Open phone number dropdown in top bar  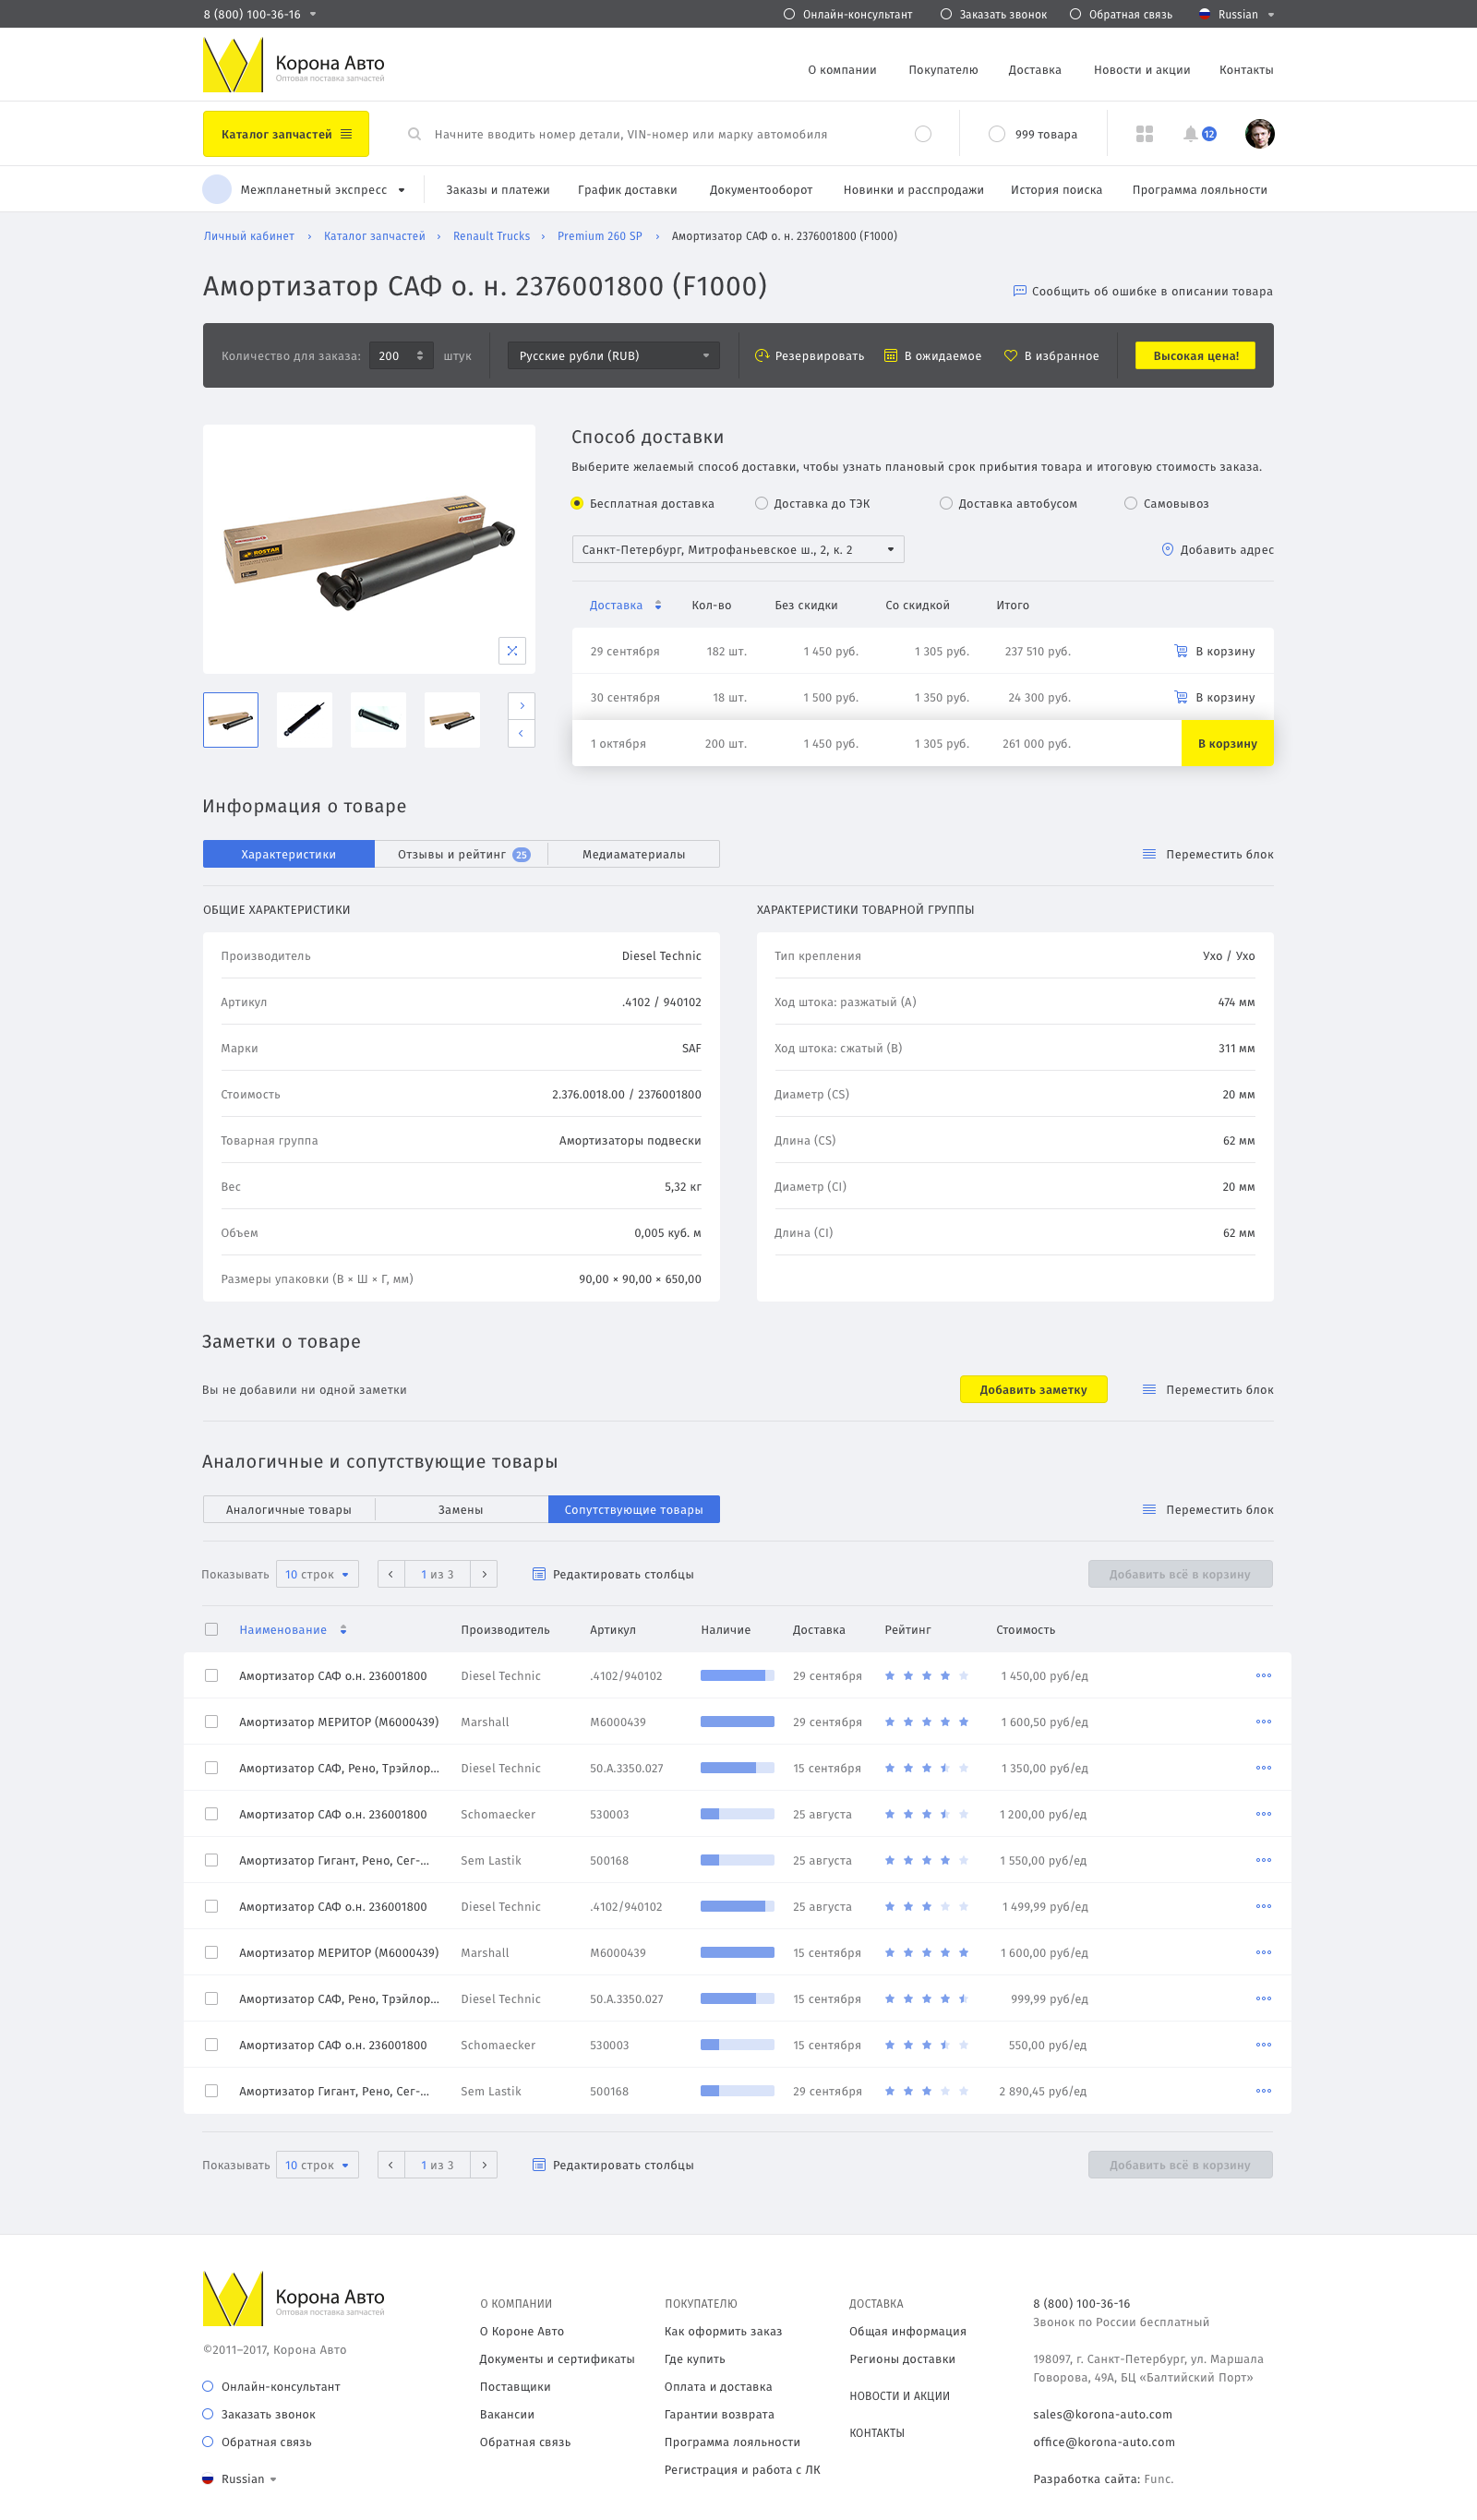pyautogui.click(x=313, y=14)
